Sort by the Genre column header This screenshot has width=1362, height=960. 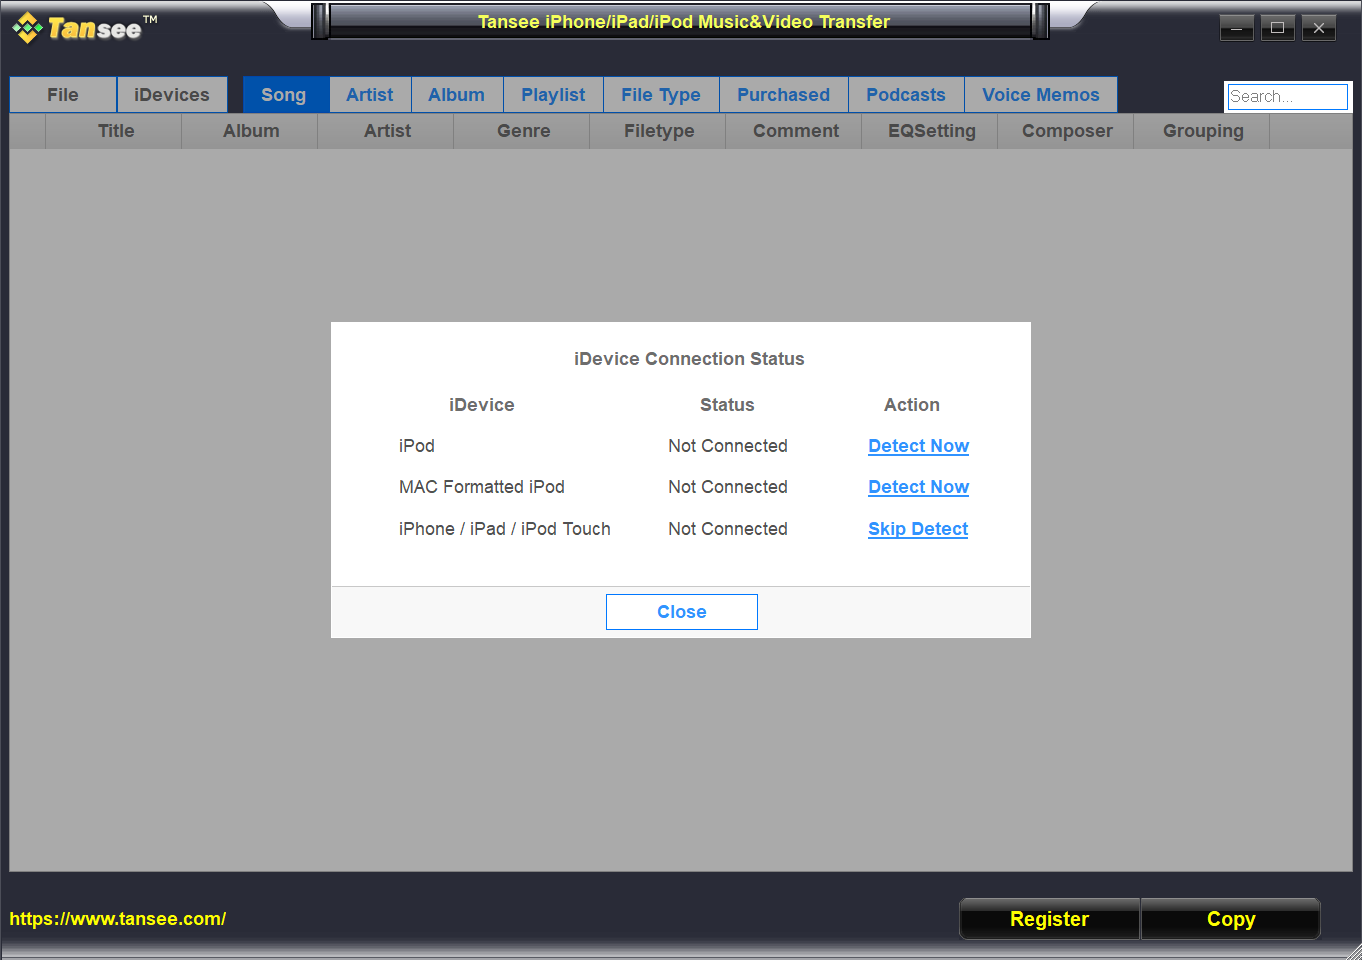click(x=522, y=131)
